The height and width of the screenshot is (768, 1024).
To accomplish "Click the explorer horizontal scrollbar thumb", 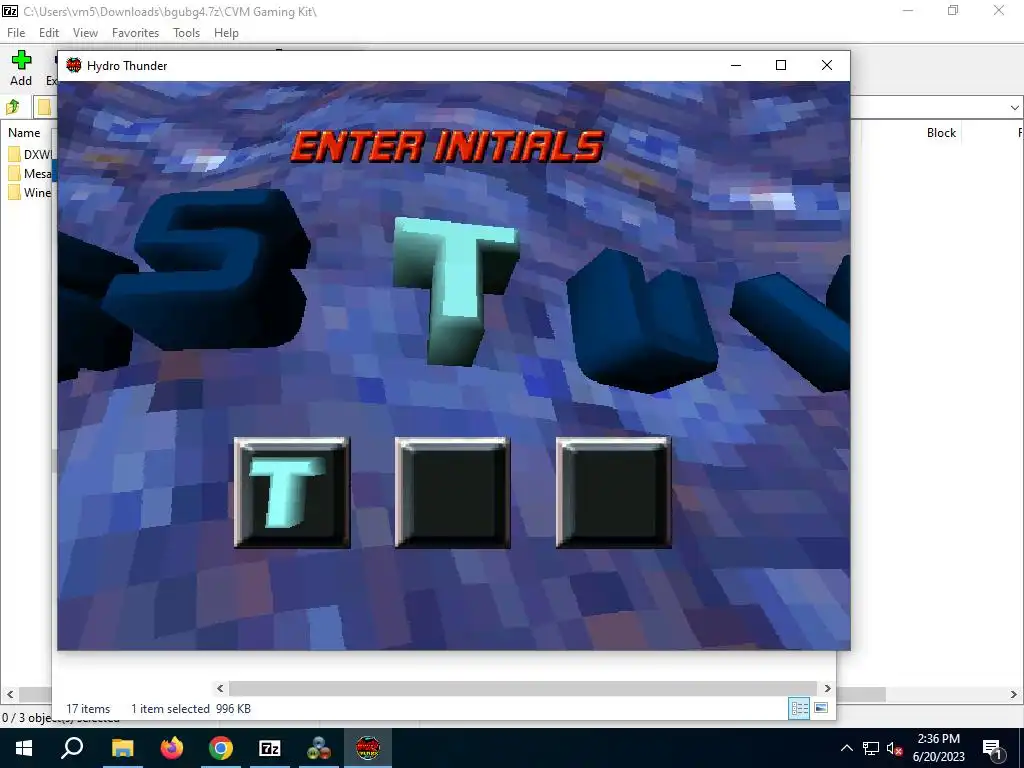I will point(522,688).
